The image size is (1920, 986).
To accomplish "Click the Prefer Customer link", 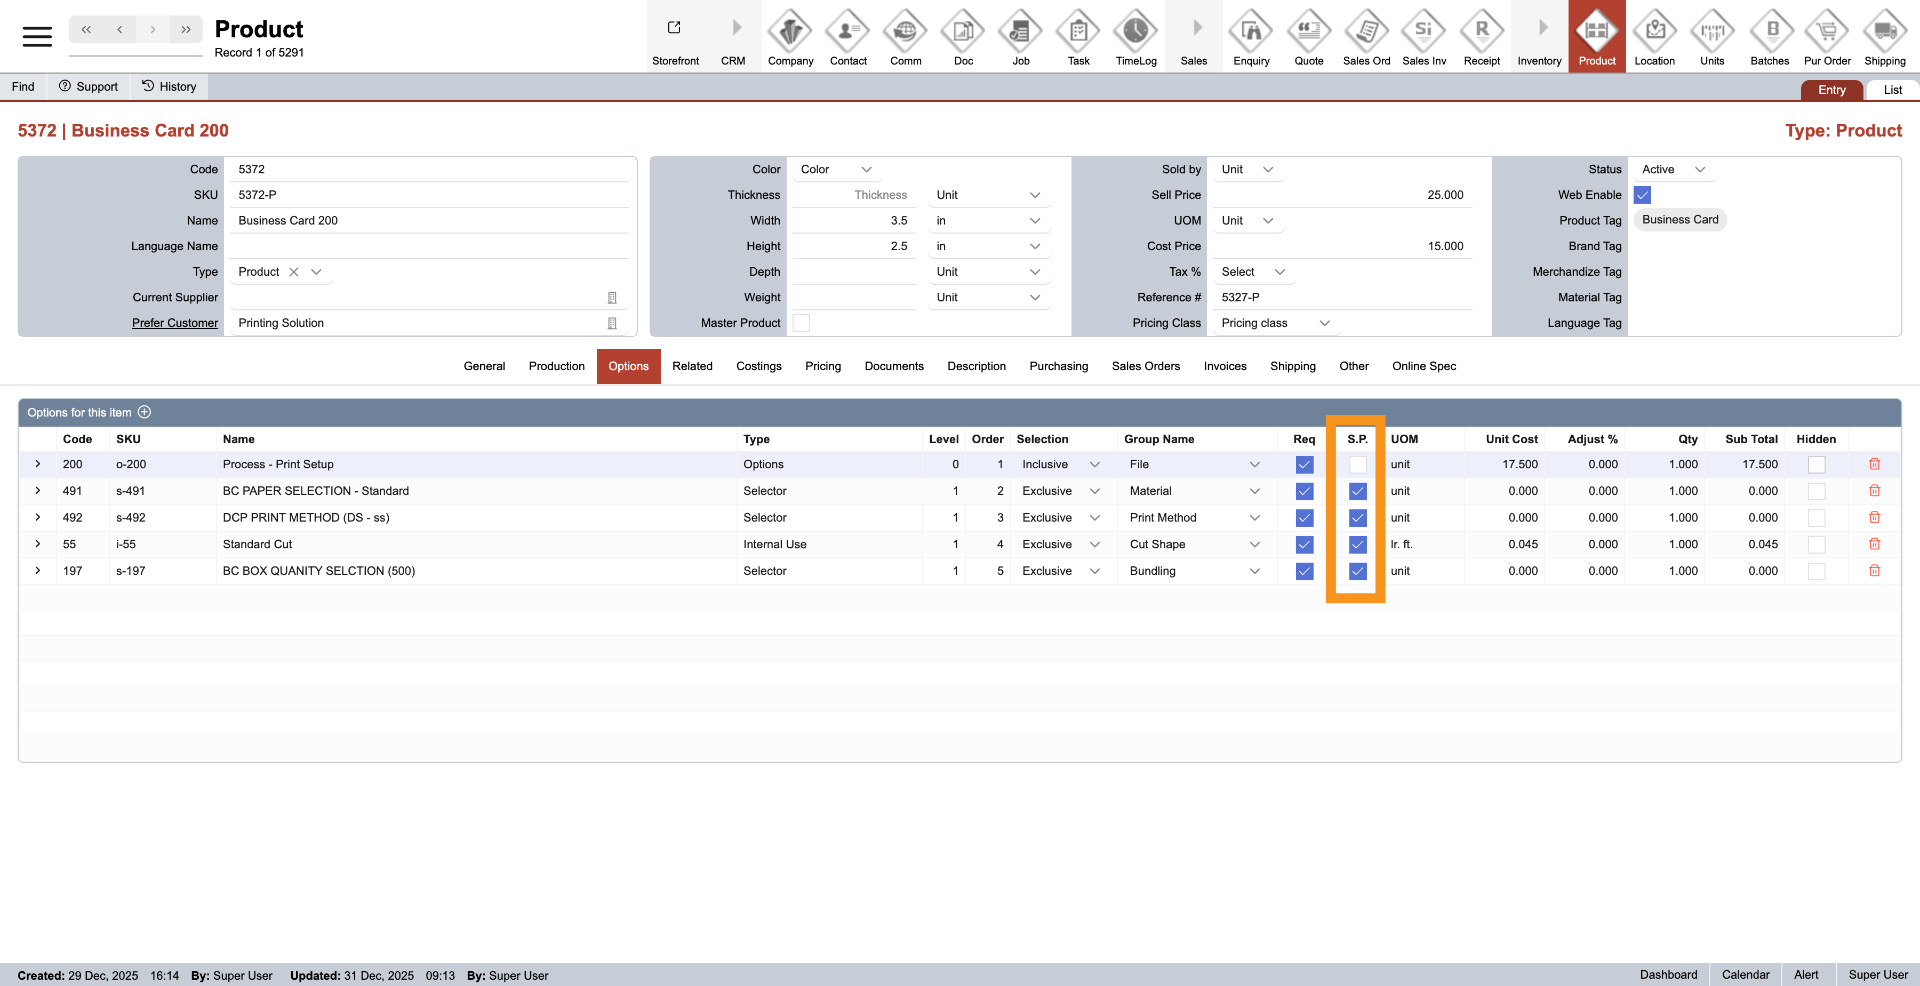I will point(175,323).
